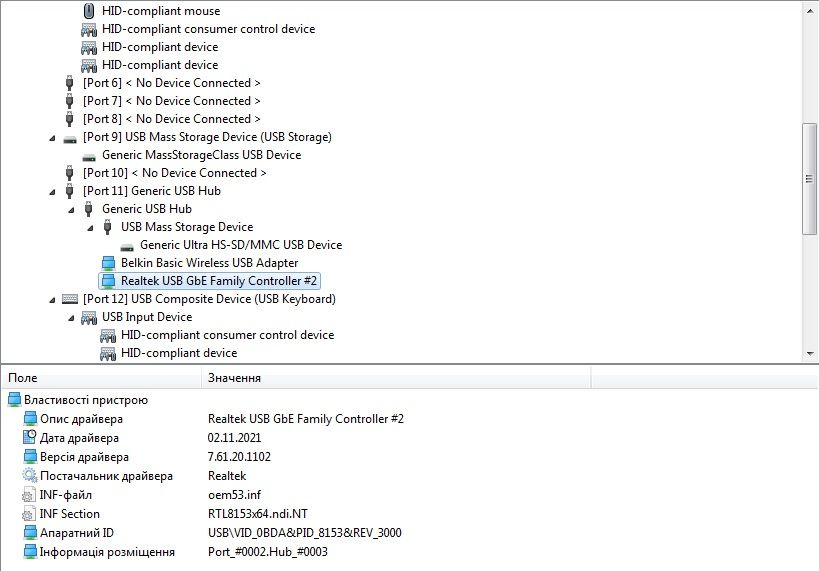
Task: Click the INF-файл document icon
Action: coord(29,495)
